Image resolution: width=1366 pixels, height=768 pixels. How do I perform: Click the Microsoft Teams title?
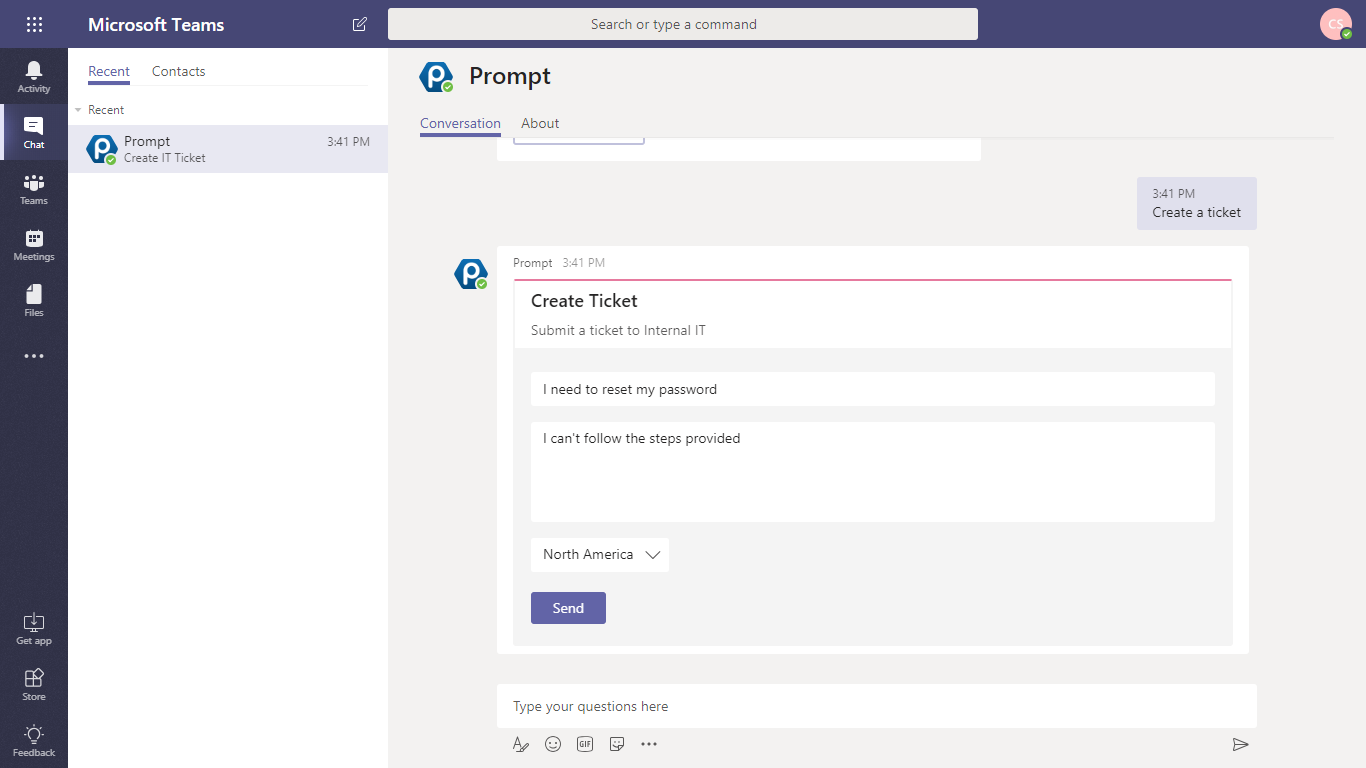[156, 25]
